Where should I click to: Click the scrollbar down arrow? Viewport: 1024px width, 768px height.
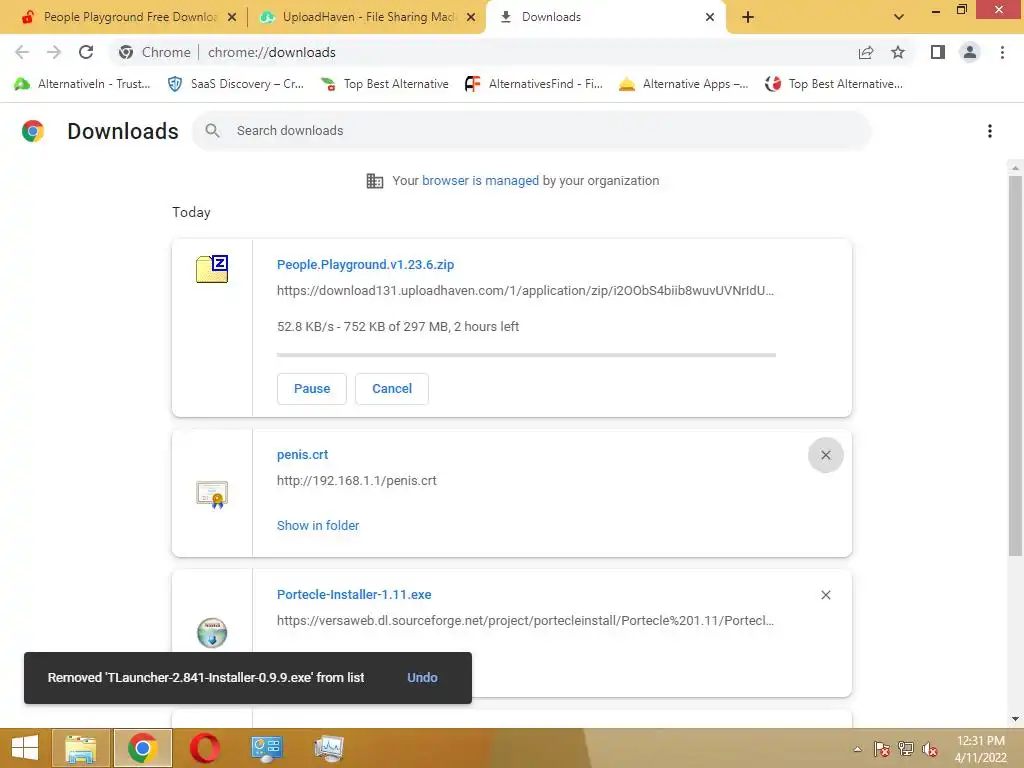point(1015,719)
